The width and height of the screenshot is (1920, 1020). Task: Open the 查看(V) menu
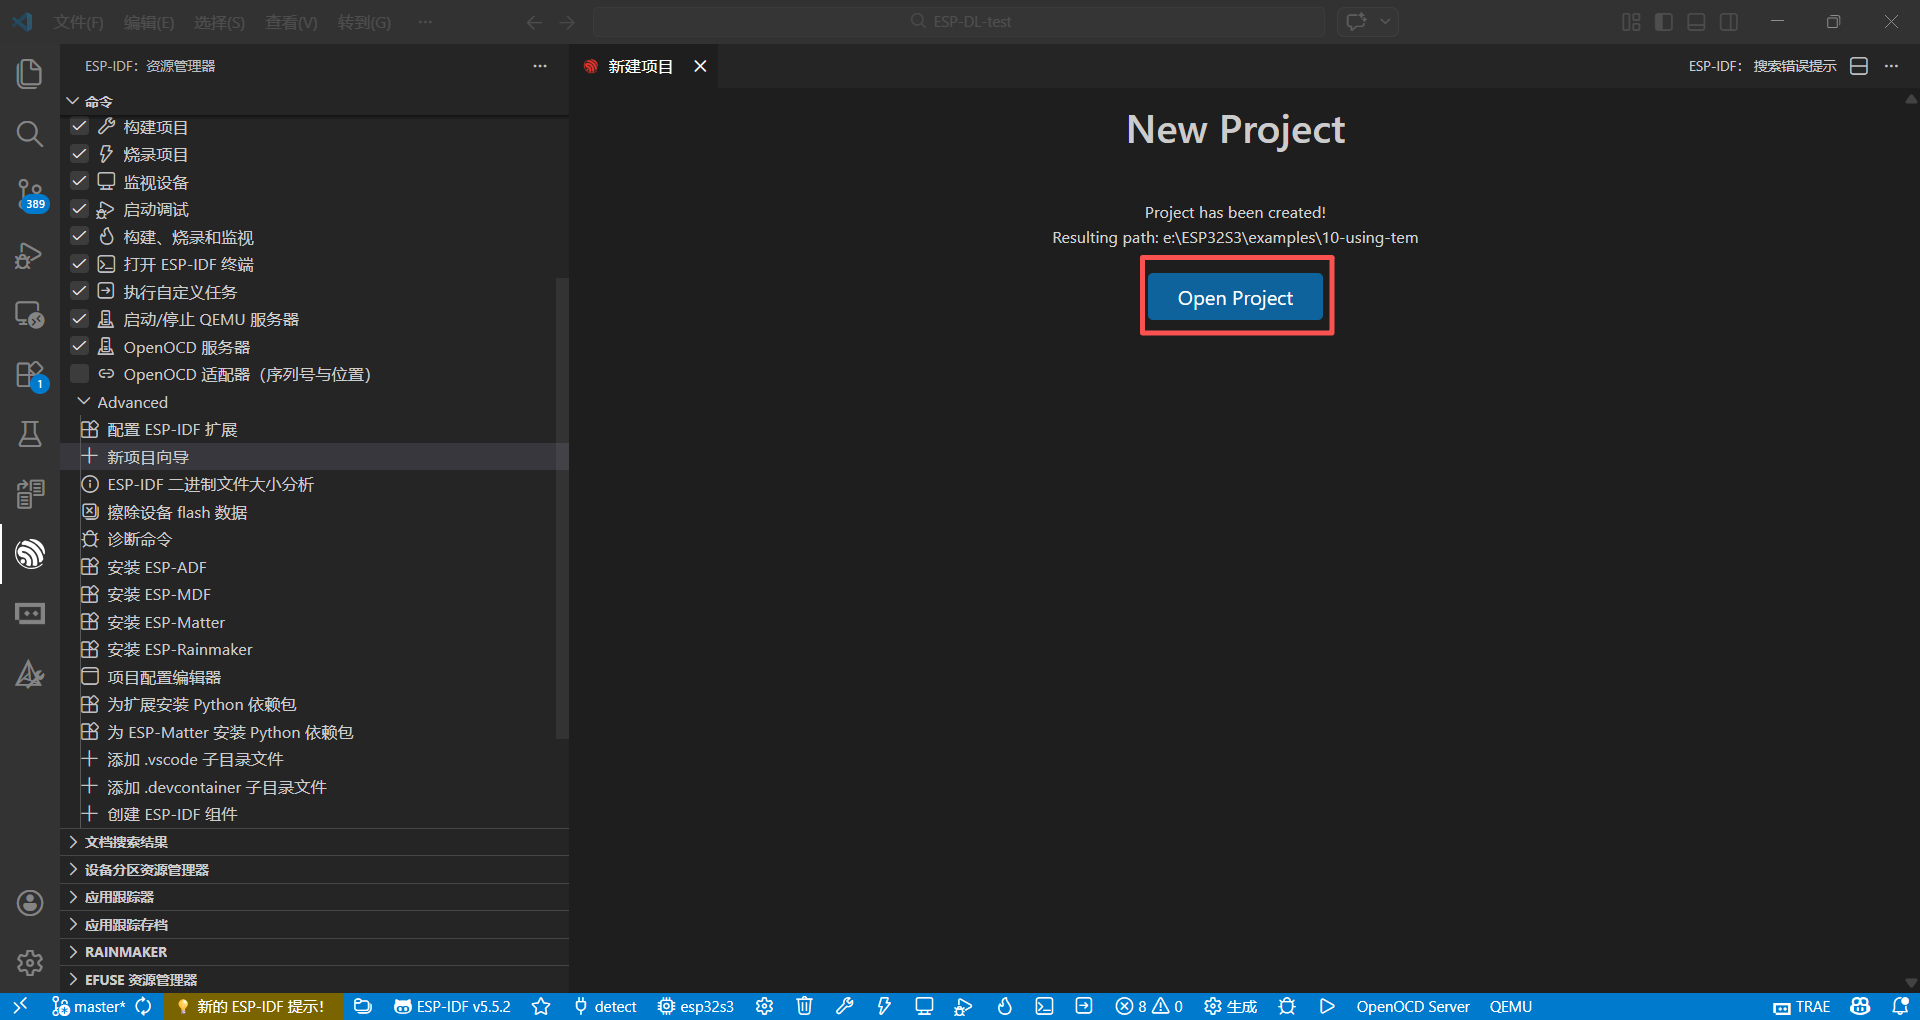click(291, 22)
